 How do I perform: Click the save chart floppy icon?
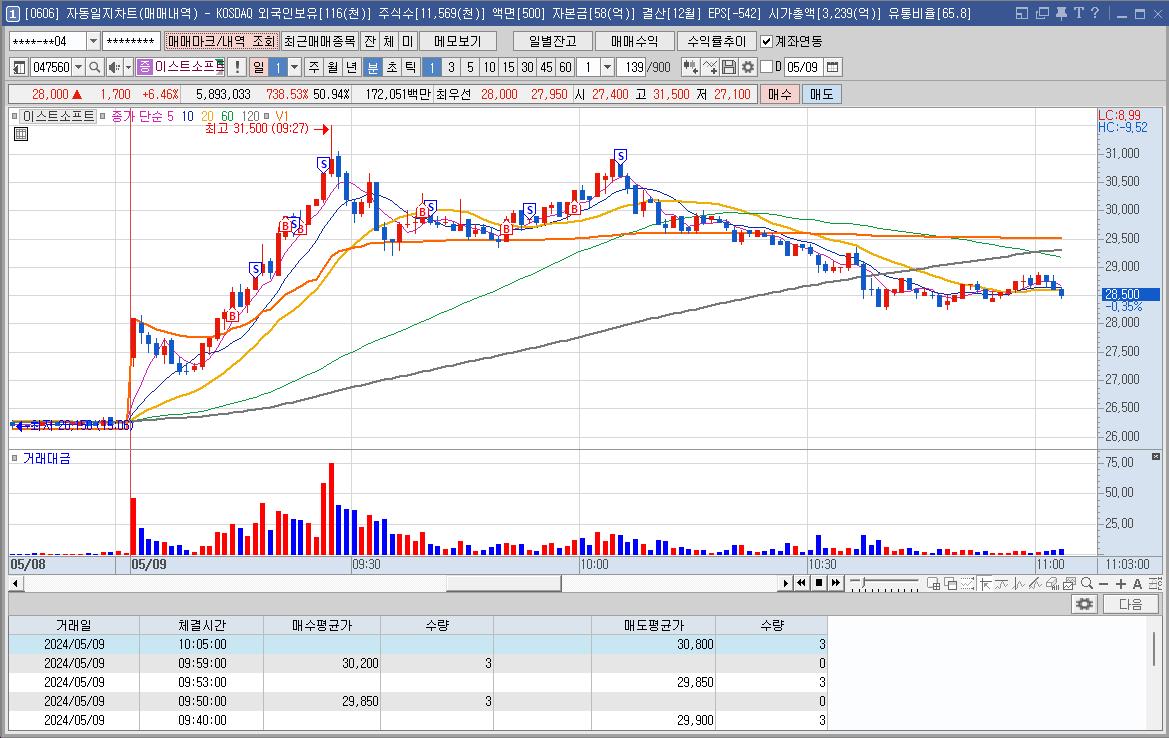[x=729, y=67]
